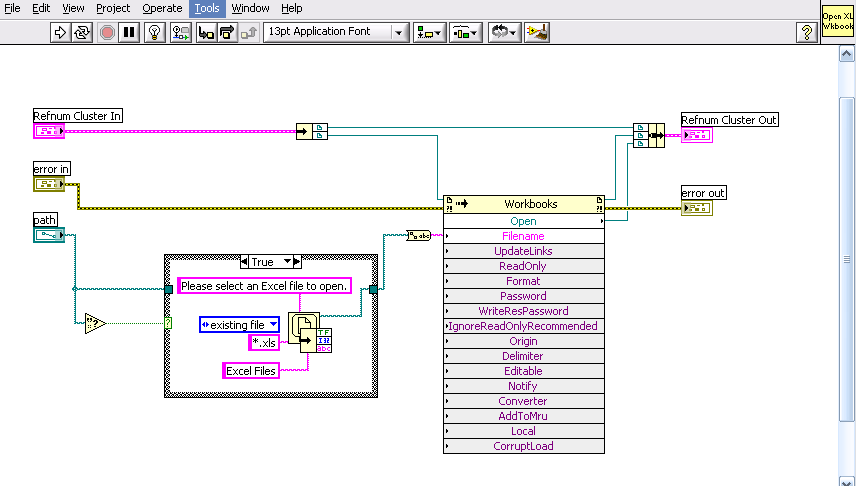Select the error out terminal

click(x=697, y=208)
